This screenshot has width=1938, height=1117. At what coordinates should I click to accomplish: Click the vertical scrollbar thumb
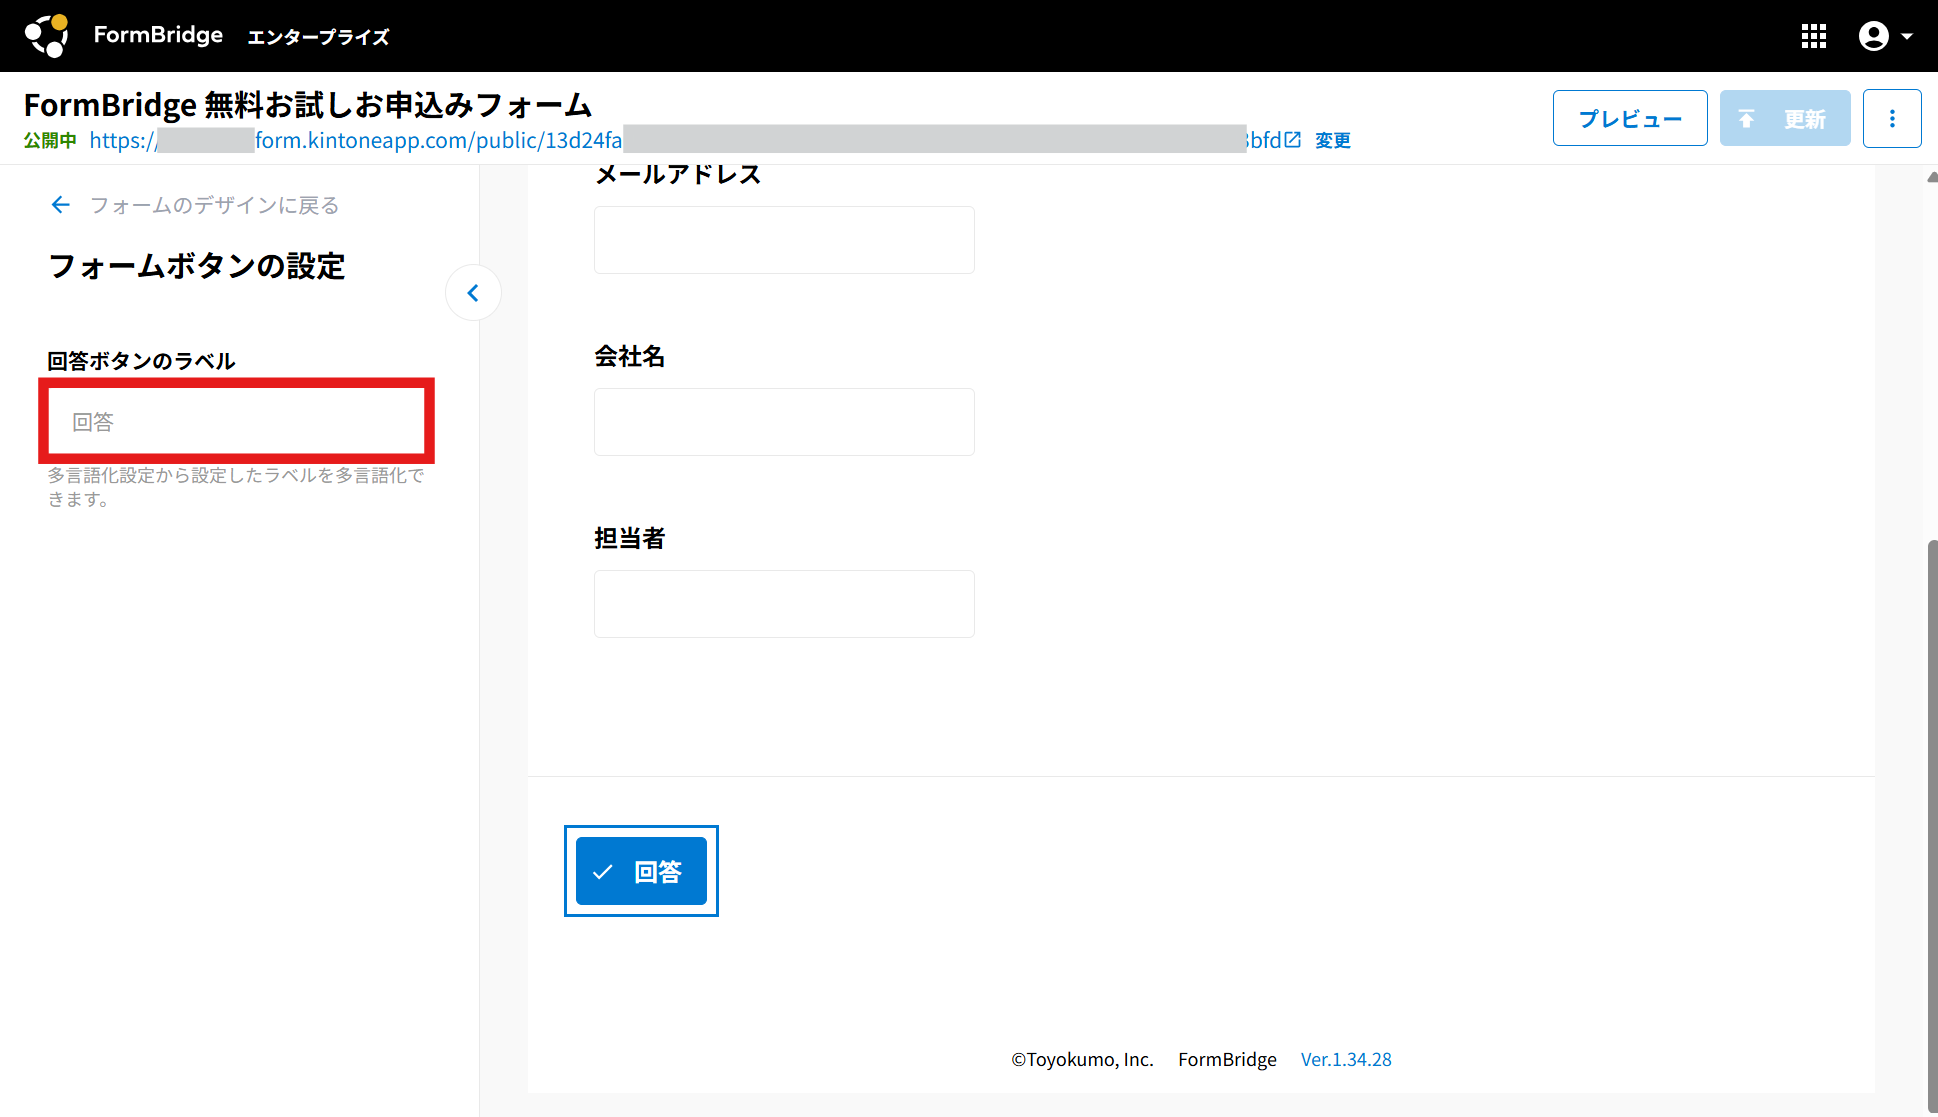1932,825
